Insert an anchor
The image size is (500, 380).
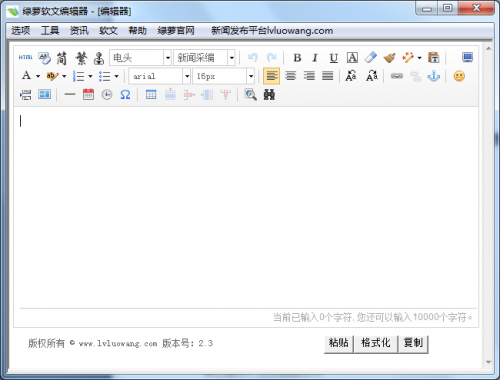coord(434,76)
